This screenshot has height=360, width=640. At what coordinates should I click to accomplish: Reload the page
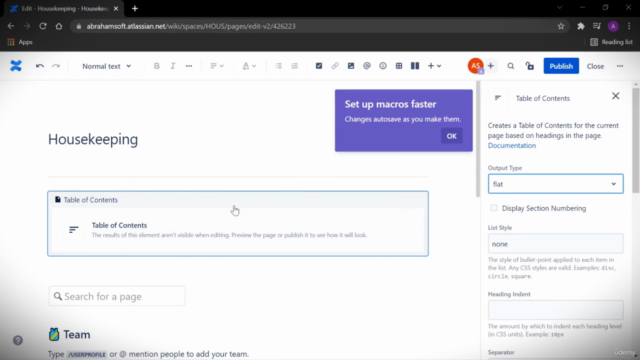(x=43, y=26)
